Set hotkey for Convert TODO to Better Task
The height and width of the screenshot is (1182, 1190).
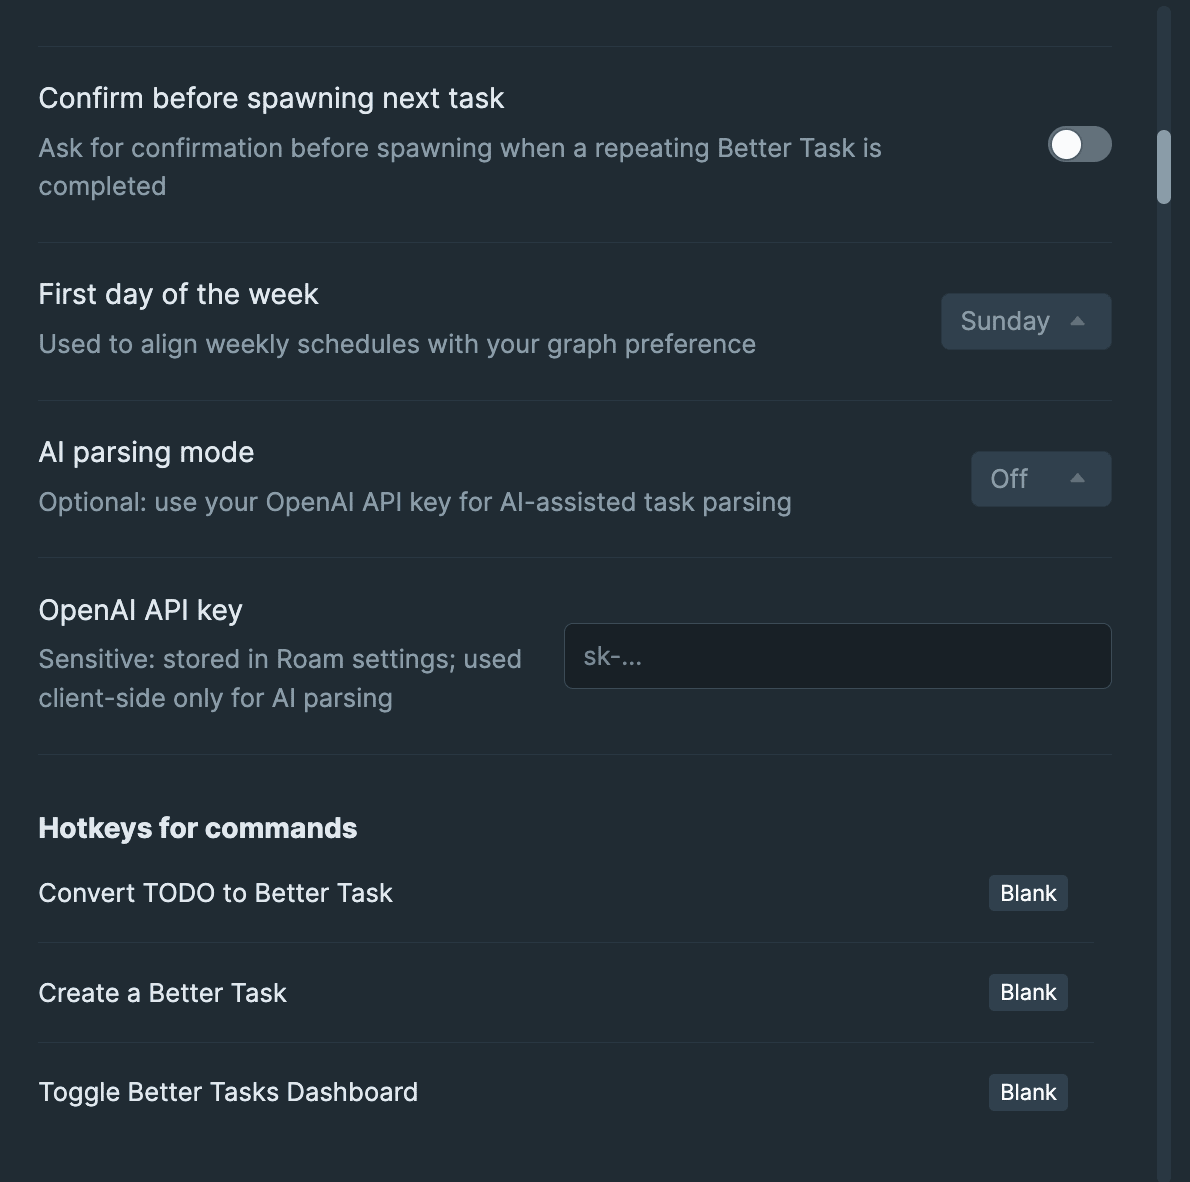(x=1028, y=893)
